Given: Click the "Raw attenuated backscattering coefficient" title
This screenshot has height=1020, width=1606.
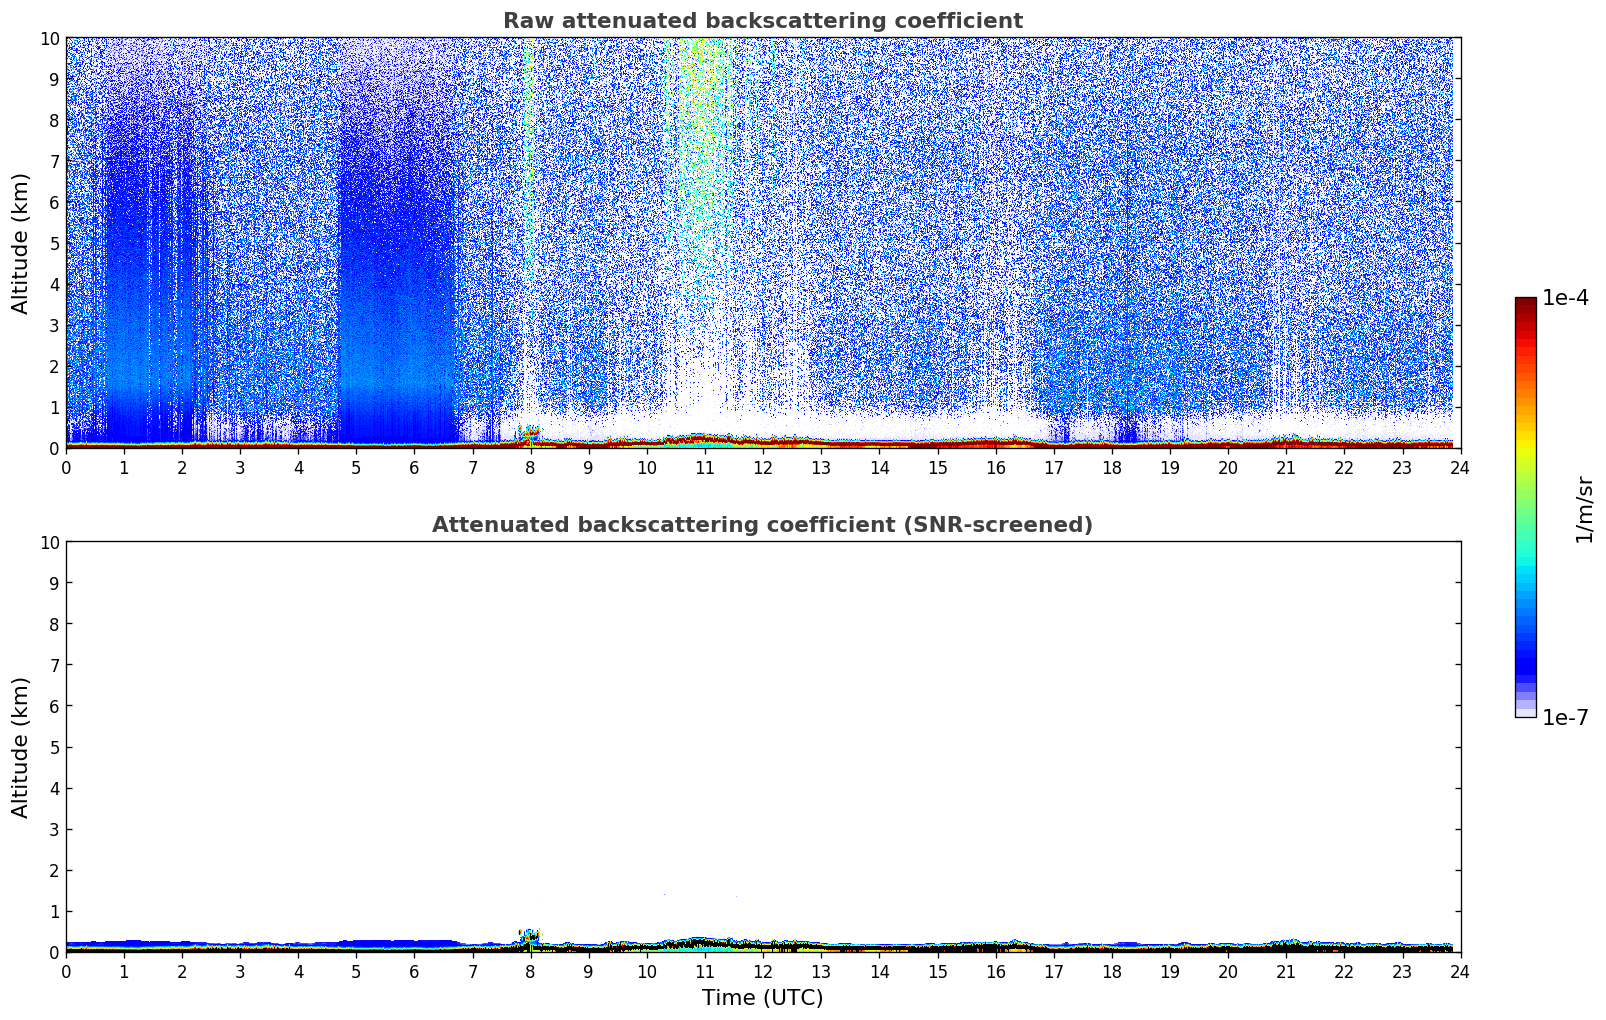Looking at the screenshot, I should point(762,21).
